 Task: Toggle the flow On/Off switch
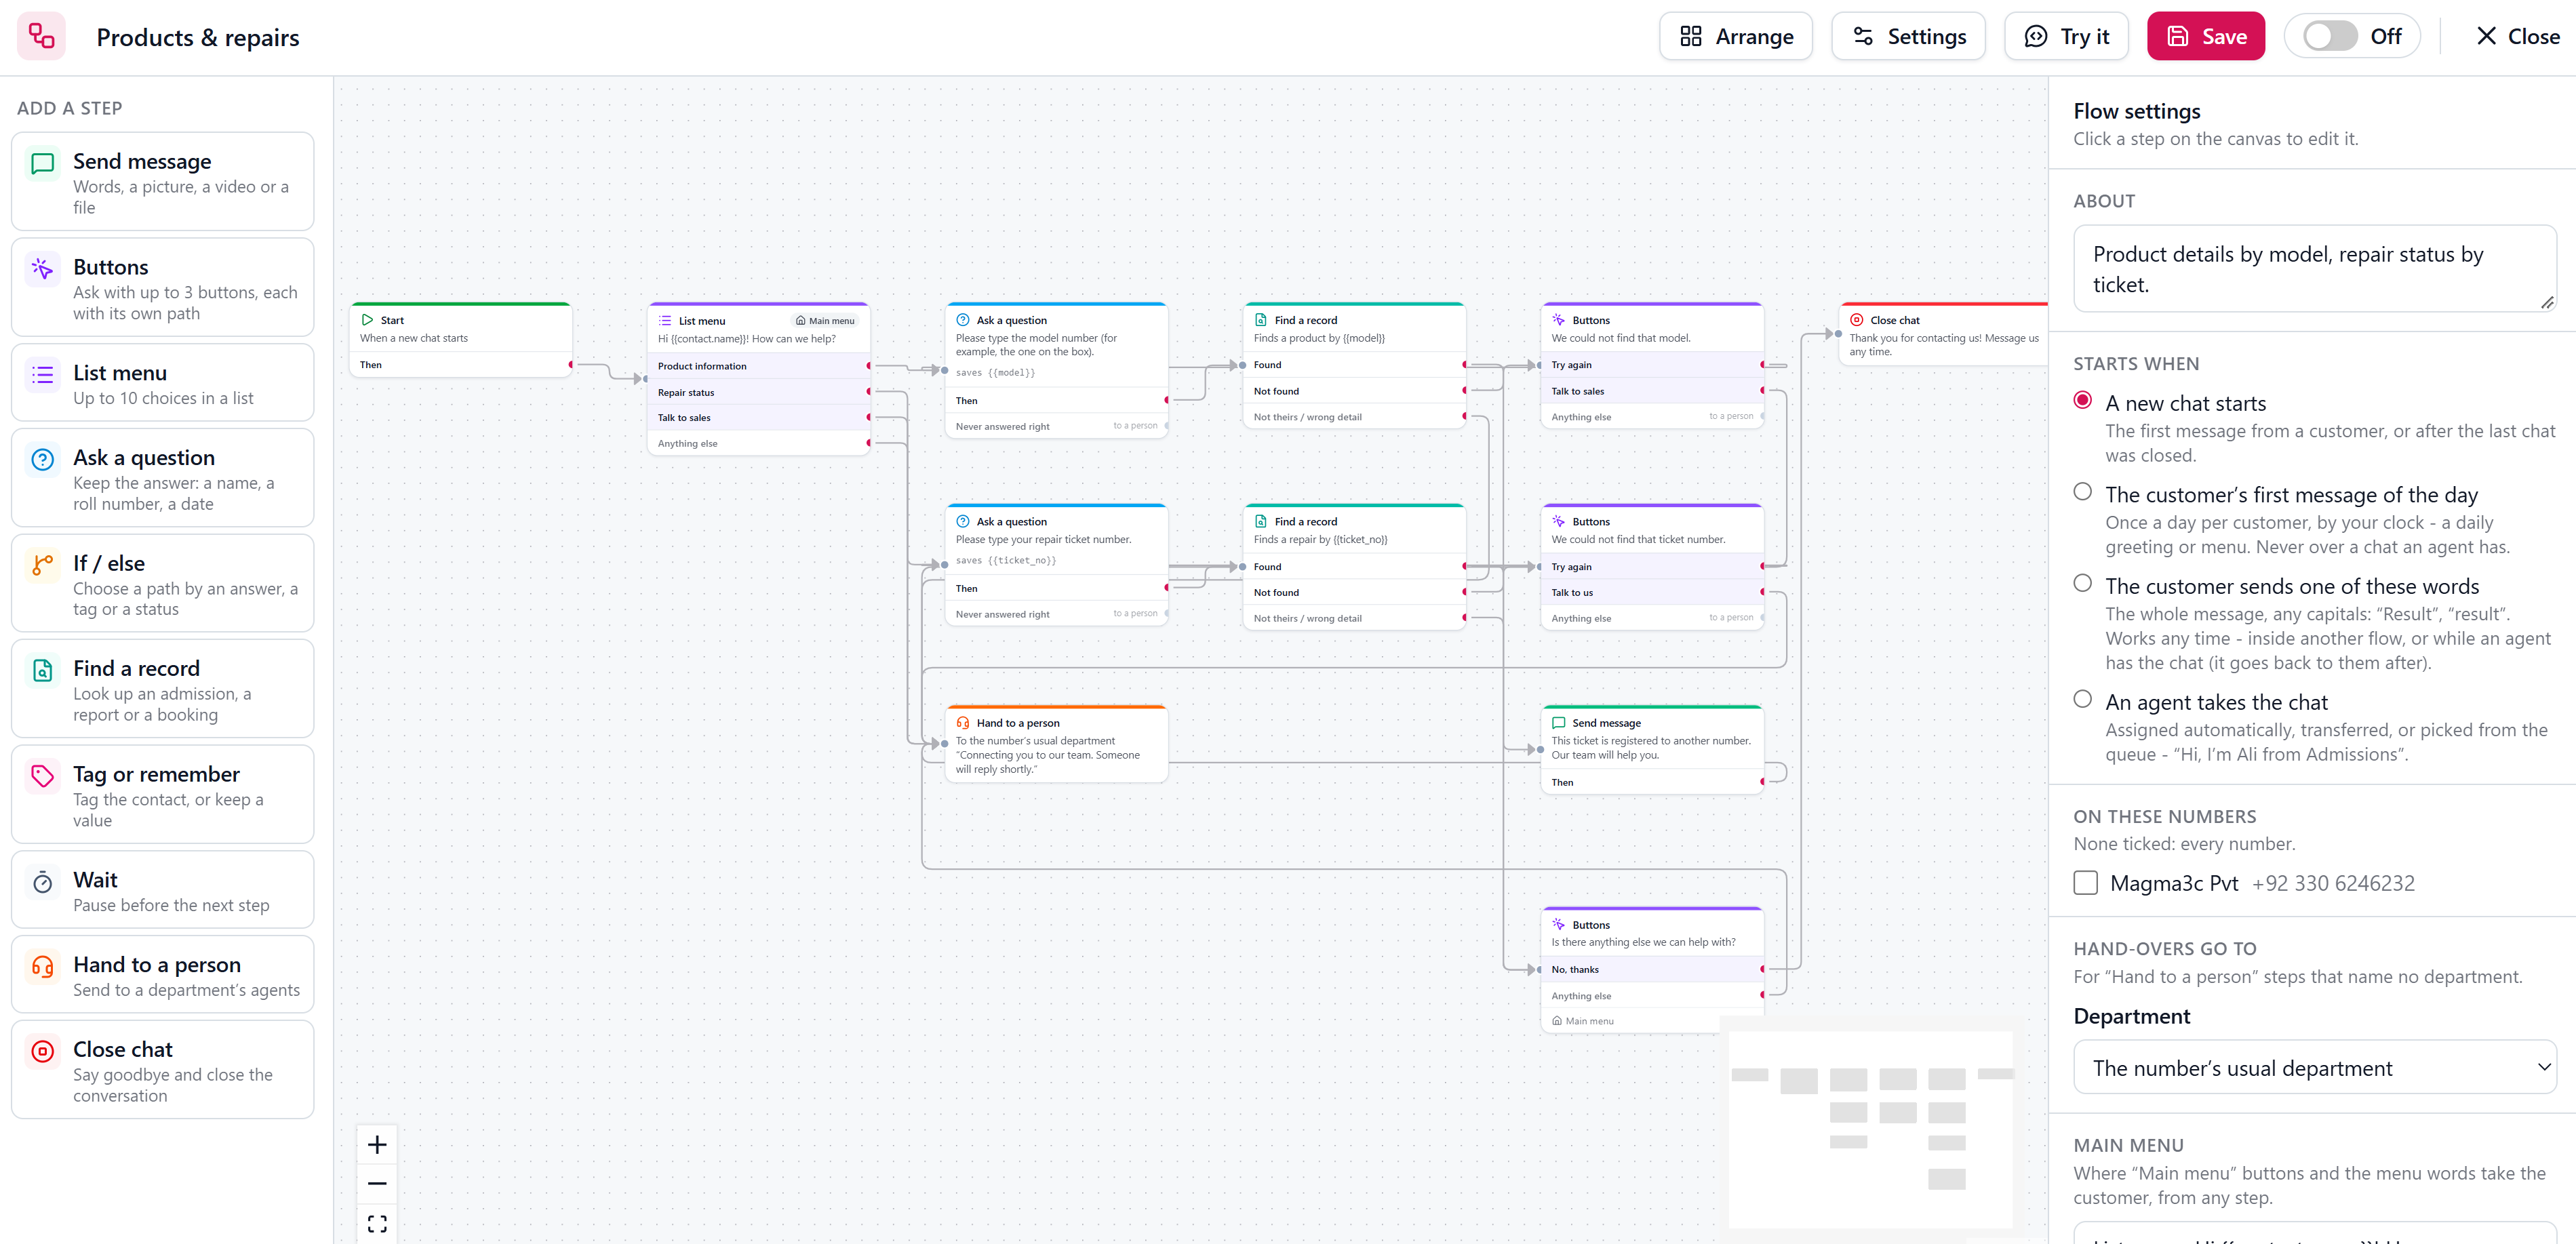coord(2330,36)
